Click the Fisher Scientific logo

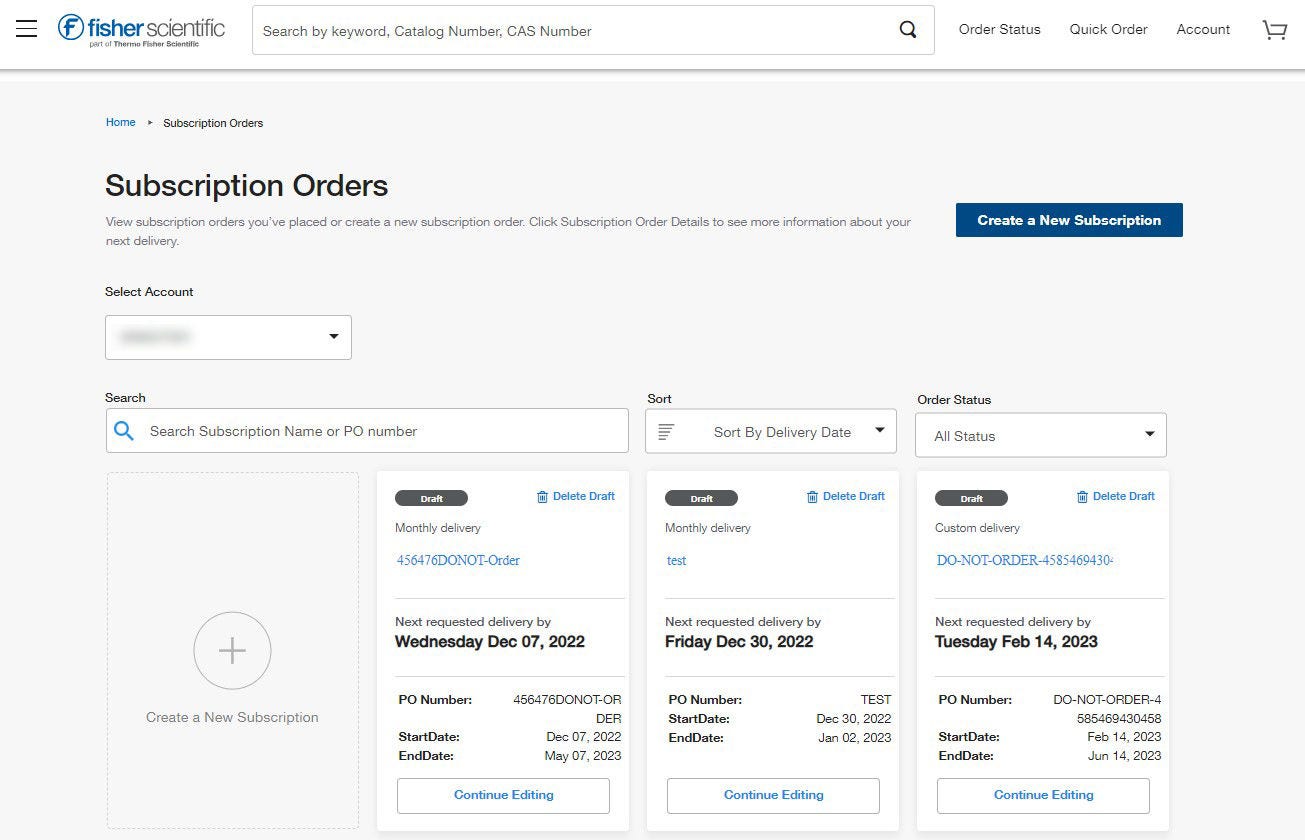click(140, 29)
